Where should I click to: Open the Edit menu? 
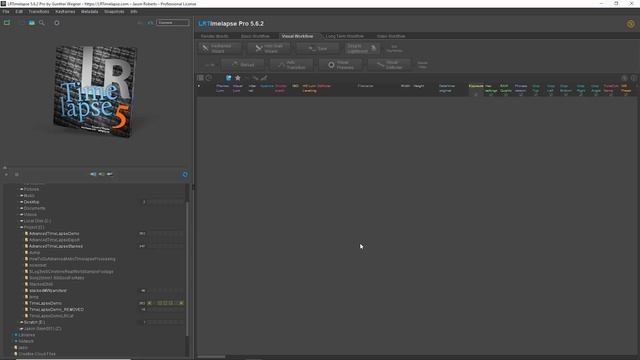tap(19, 11)
